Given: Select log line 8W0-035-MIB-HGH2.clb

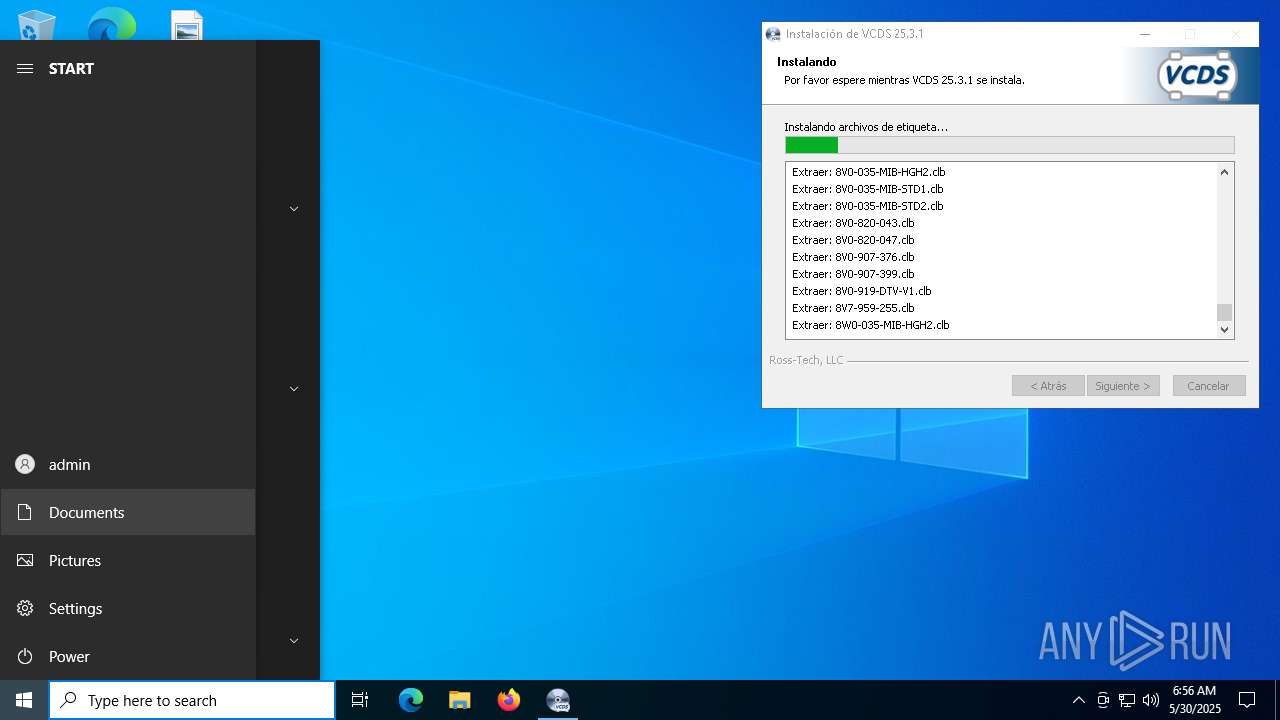Looking at the screenshot, I should 870,325.
